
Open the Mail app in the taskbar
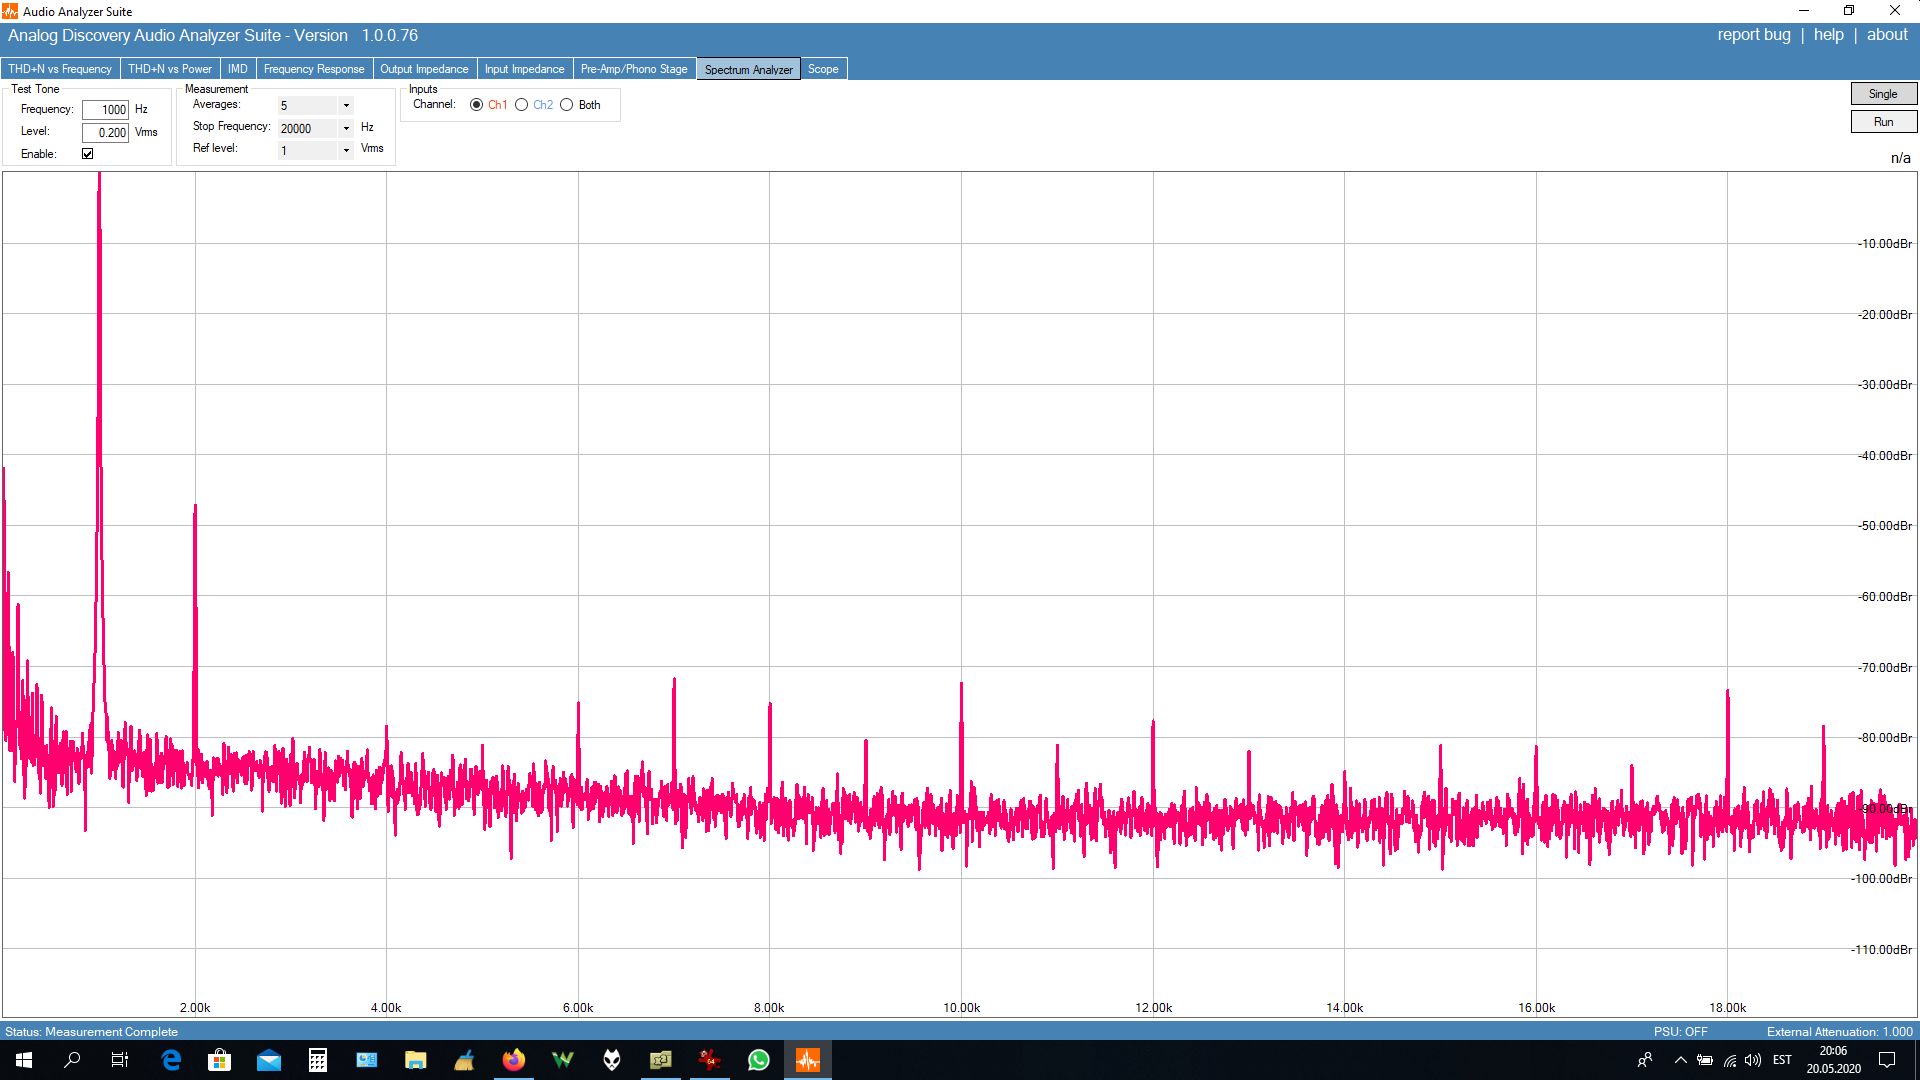coord(268,1060)
